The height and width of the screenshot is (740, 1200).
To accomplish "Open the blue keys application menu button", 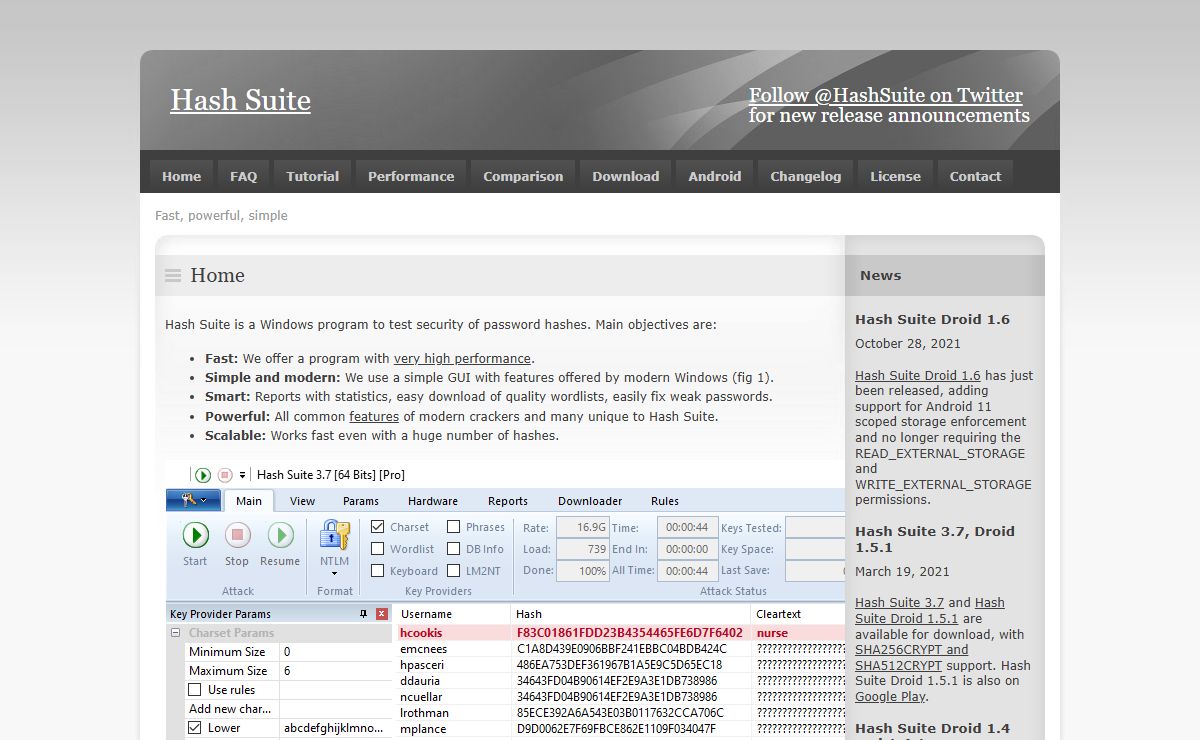I will (194, 500).
